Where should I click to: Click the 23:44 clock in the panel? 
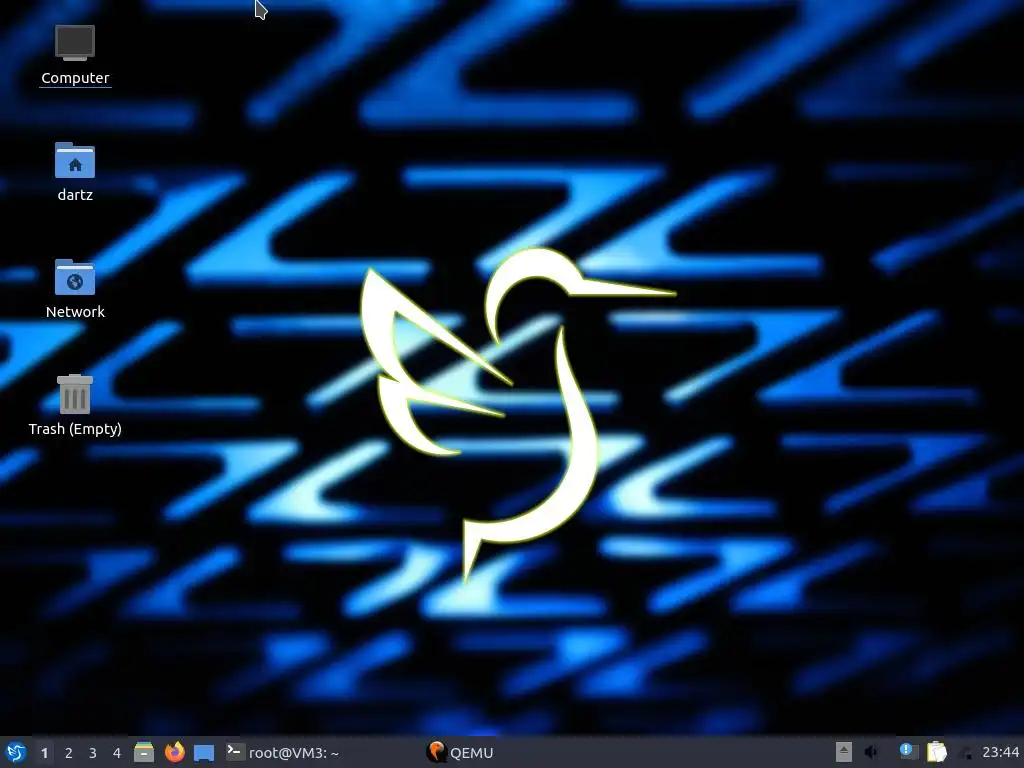1000,752
